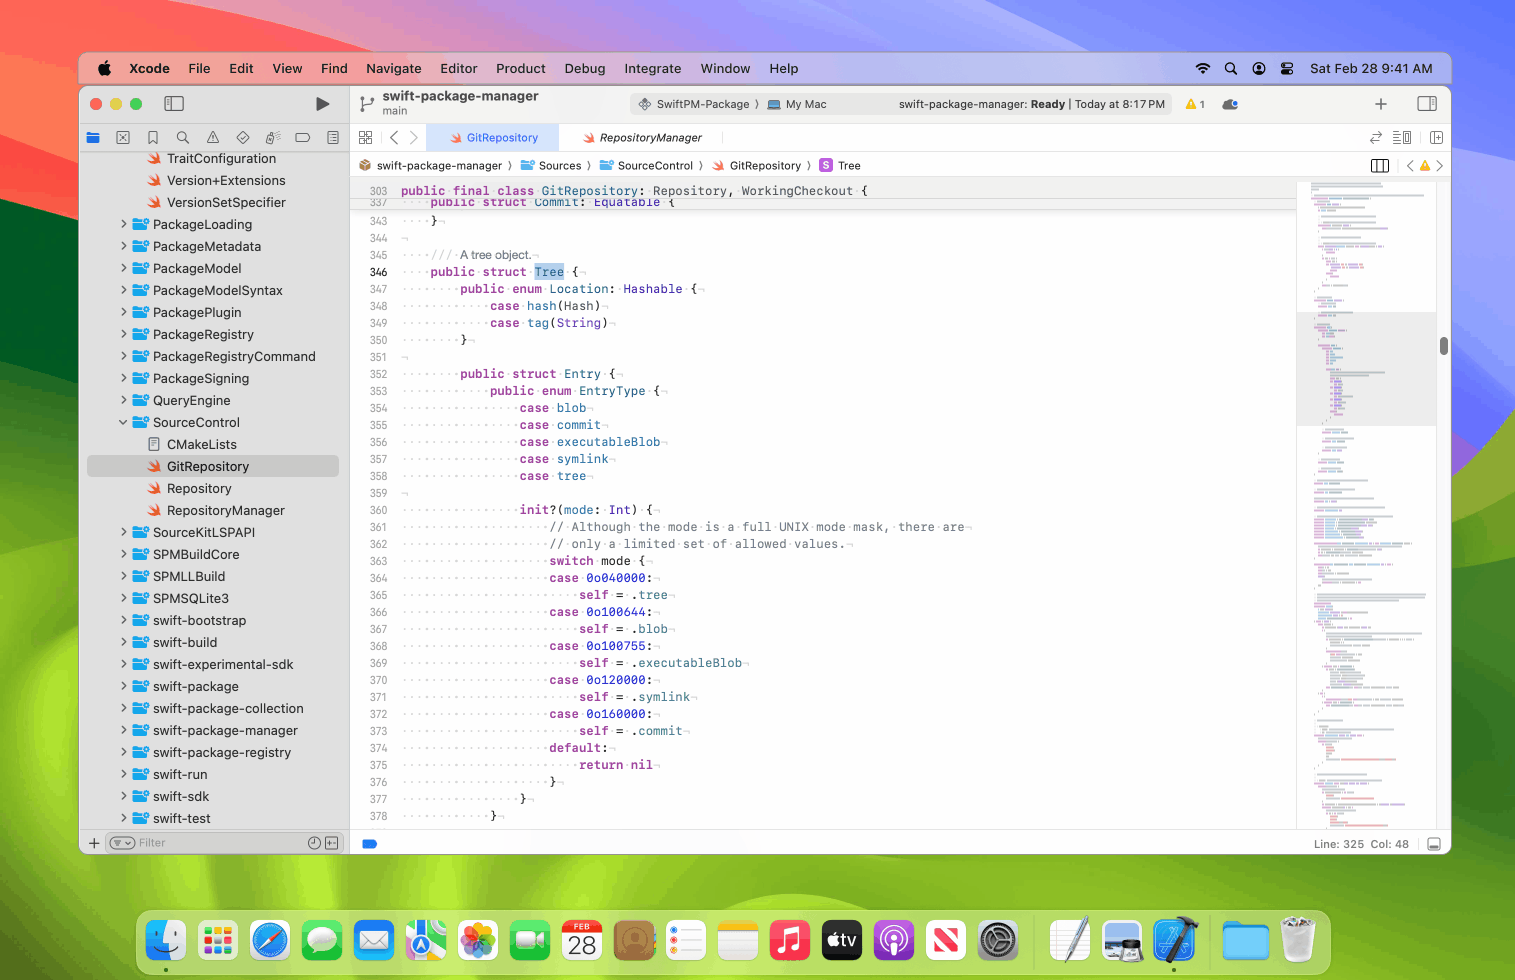Open the Product menu
Viewport: 1515px width, 980px height.
(x=521, y=69)
